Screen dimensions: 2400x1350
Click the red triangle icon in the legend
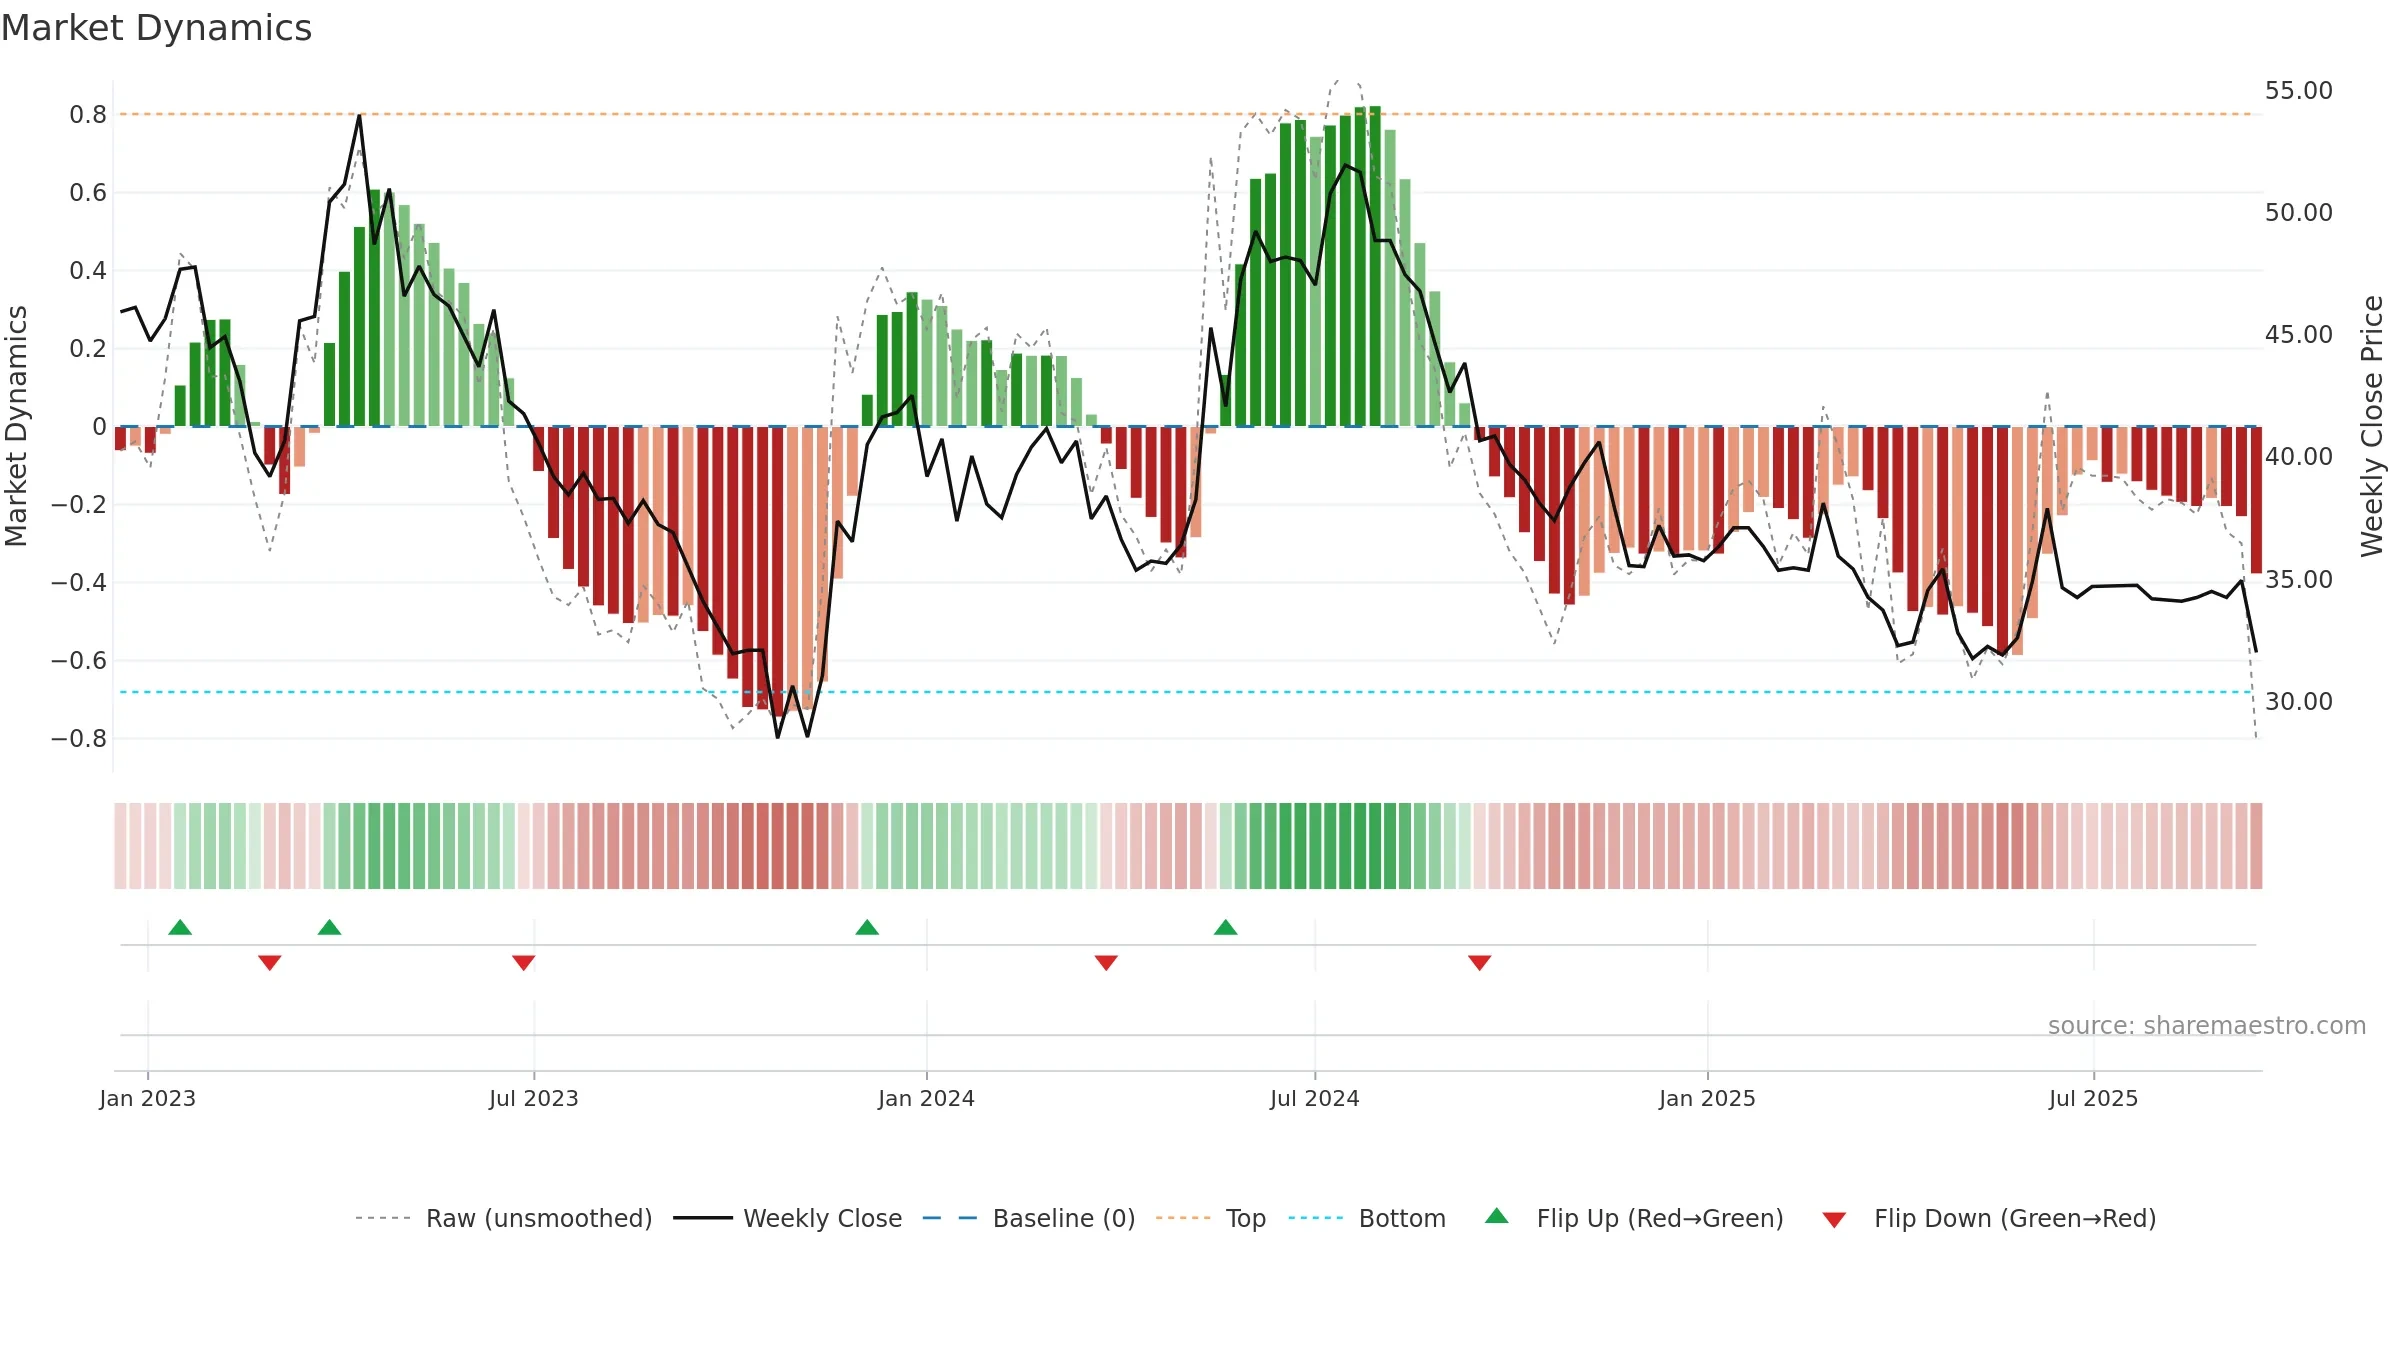1834,1220
